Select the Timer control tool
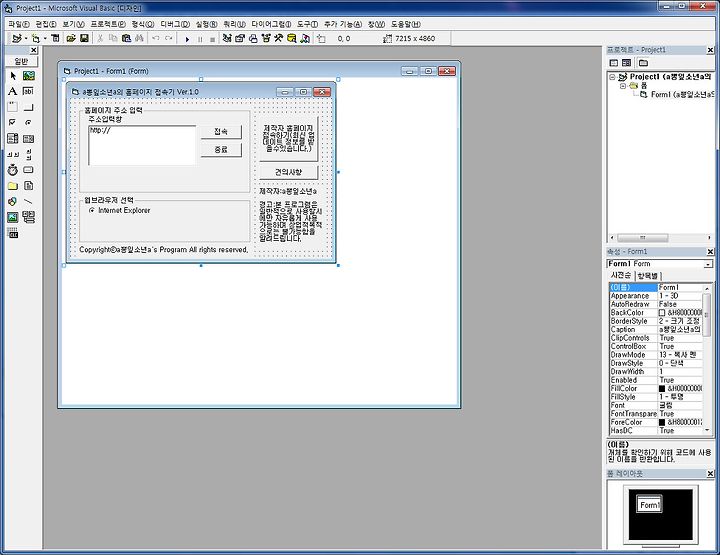The image size is (720, 555). (13, 170)
